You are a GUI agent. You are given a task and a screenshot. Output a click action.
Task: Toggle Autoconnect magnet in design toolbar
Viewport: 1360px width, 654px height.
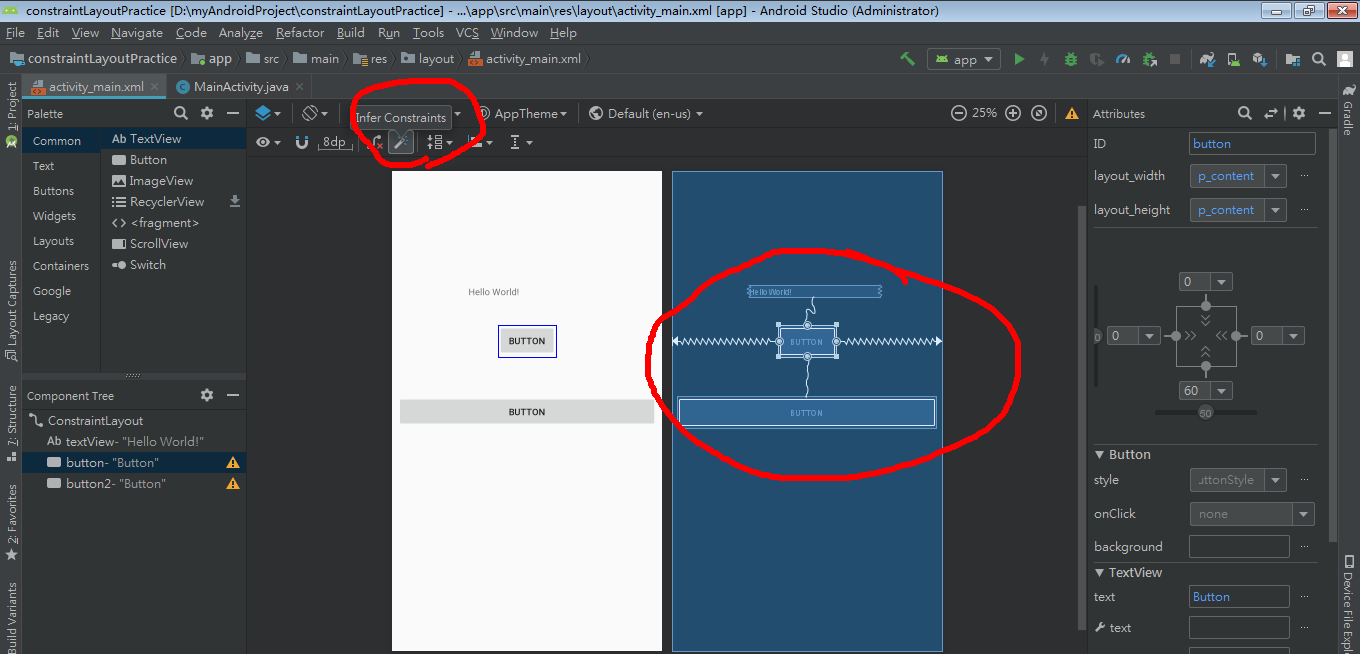click(x=301, y=142)
